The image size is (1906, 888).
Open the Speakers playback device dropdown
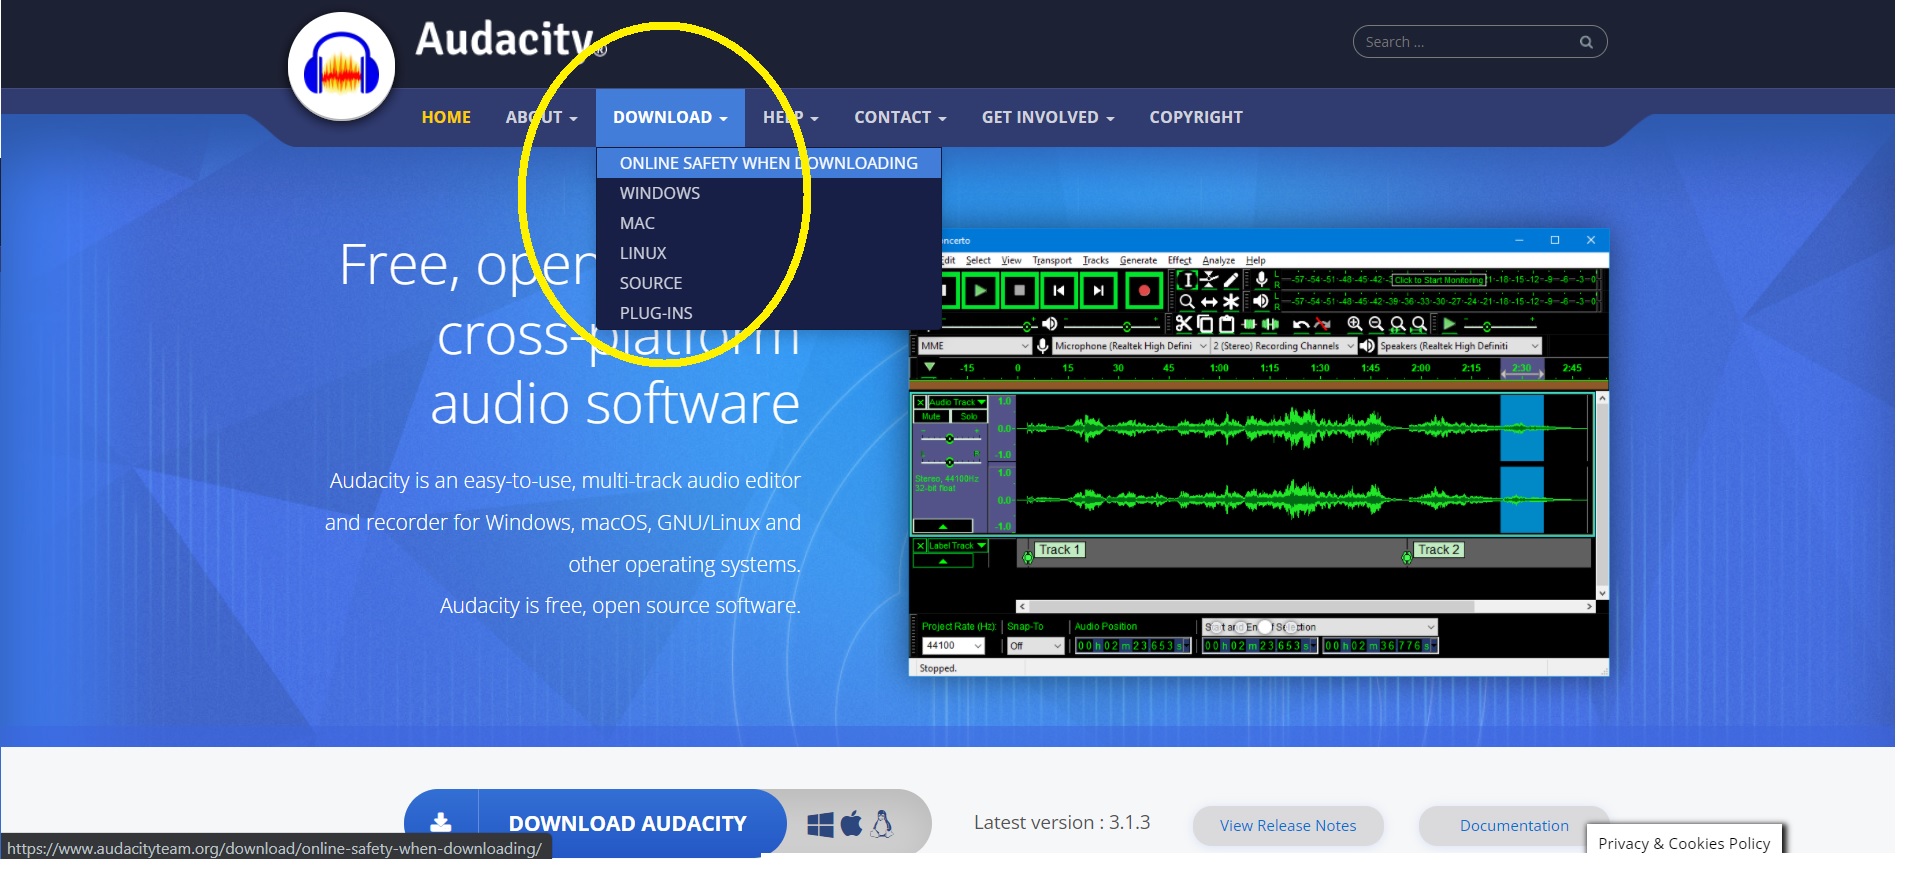pyautogui.click(x=1460, y=346)
